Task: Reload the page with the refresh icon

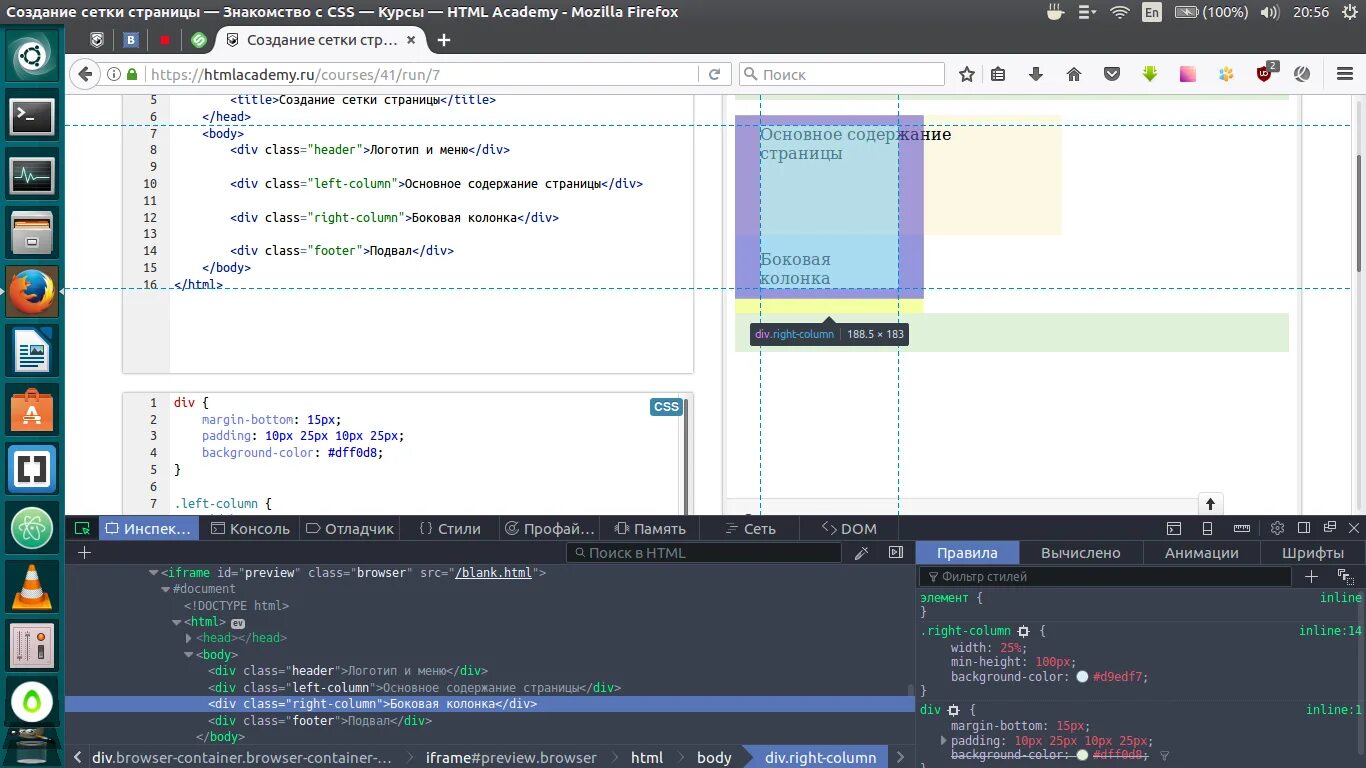Action: [714, 74]
